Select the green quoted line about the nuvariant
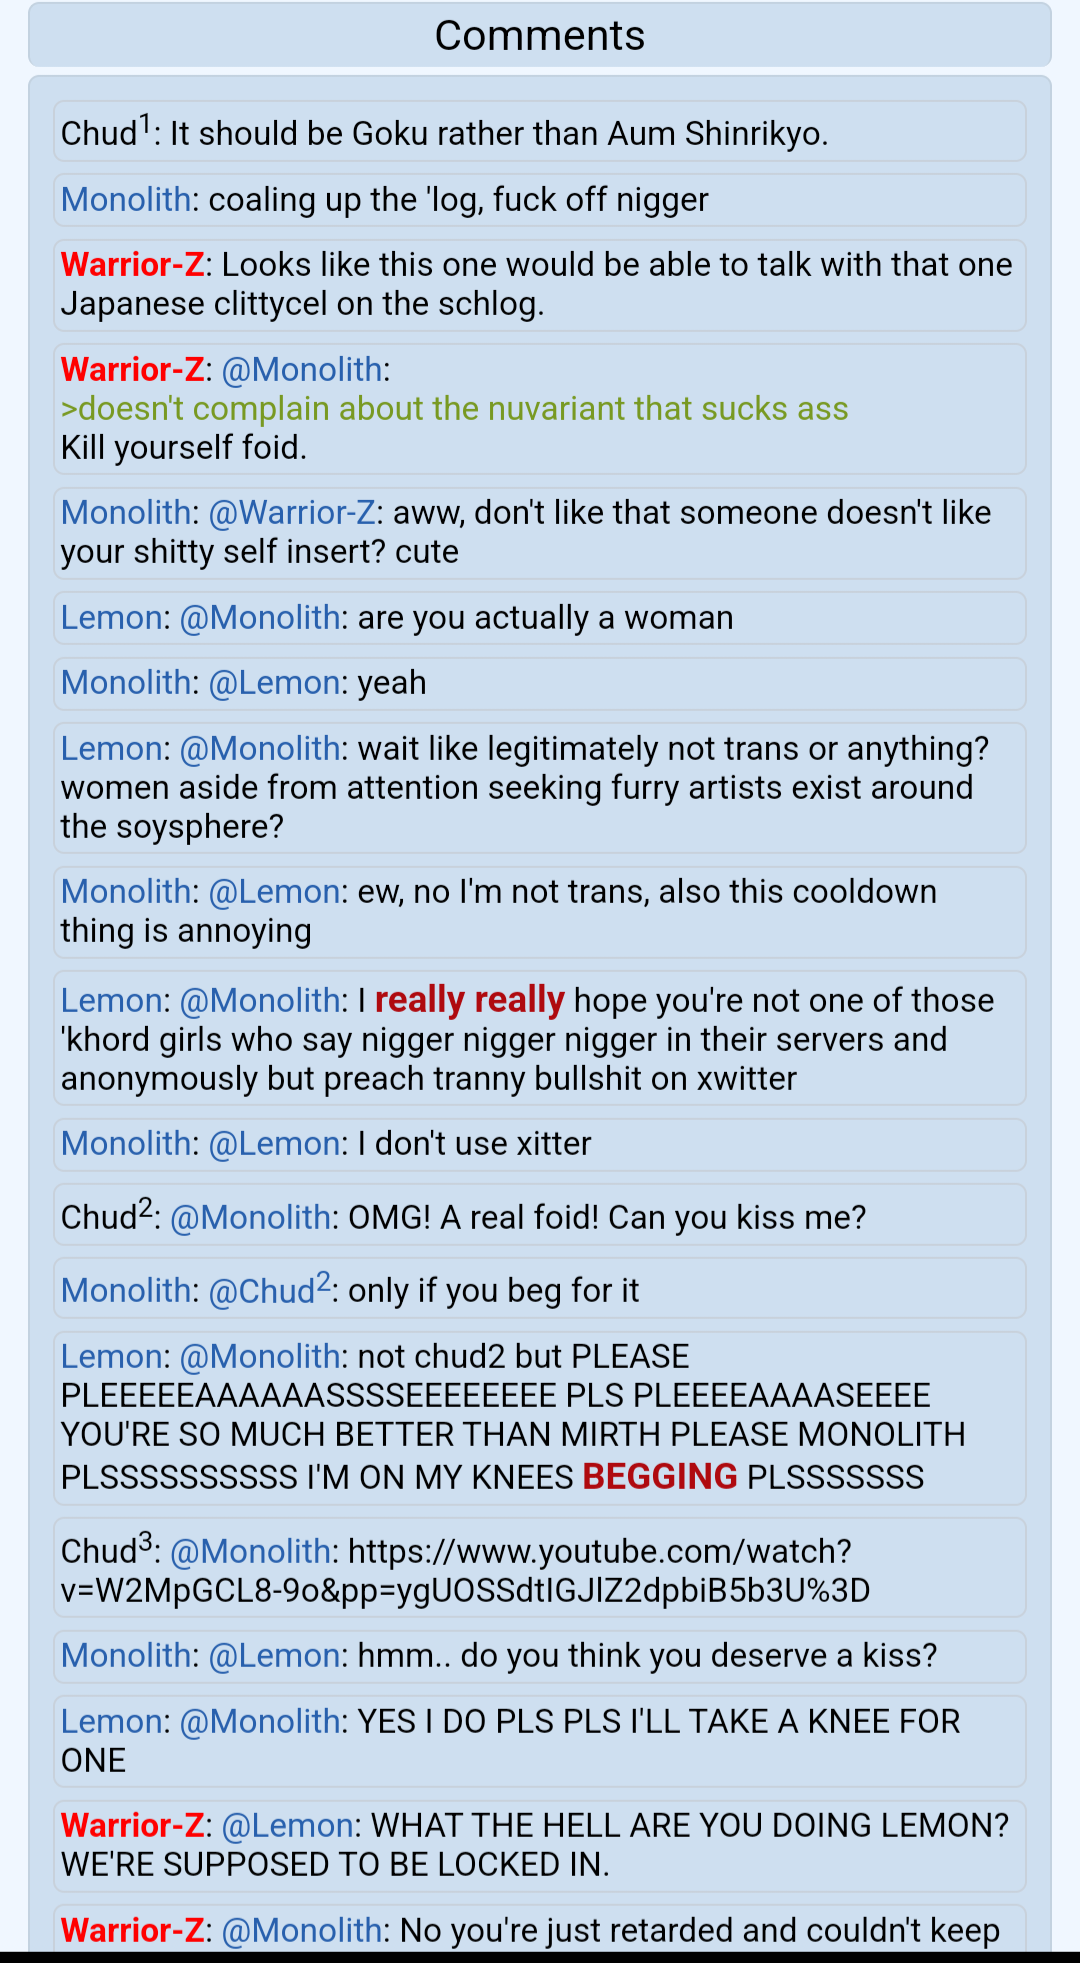 (454, 409)
